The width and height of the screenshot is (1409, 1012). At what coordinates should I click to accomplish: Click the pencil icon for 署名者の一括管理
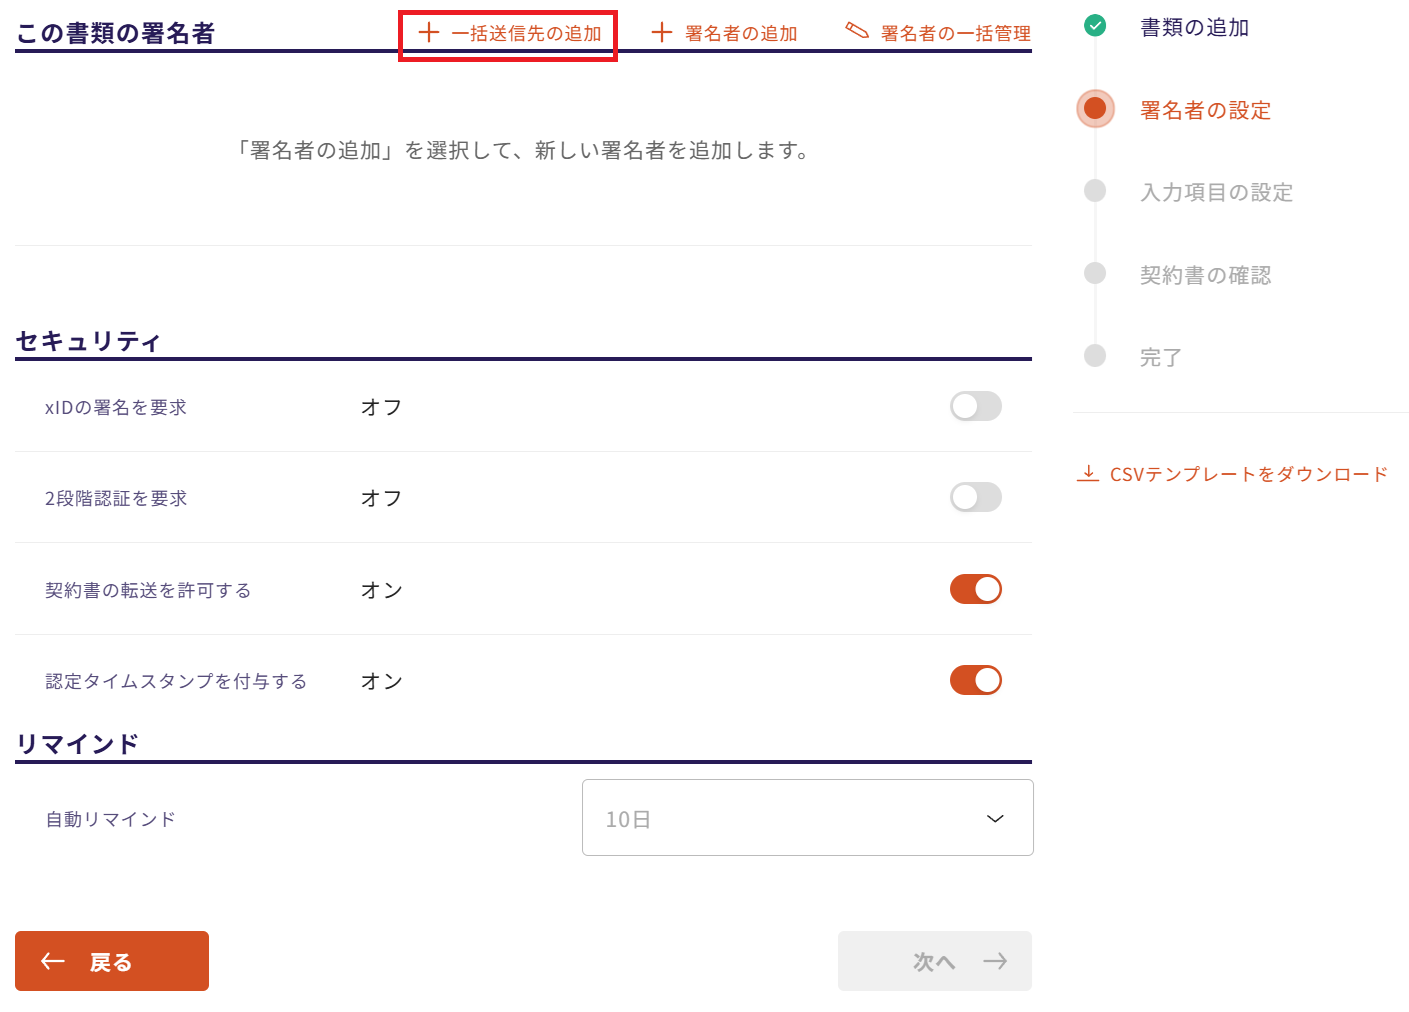pyautogui.click(x=857, y=31)
